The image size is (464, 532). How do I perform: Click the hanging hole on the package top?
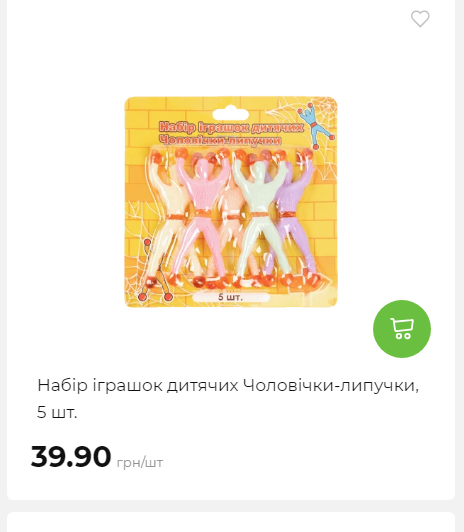231,114
